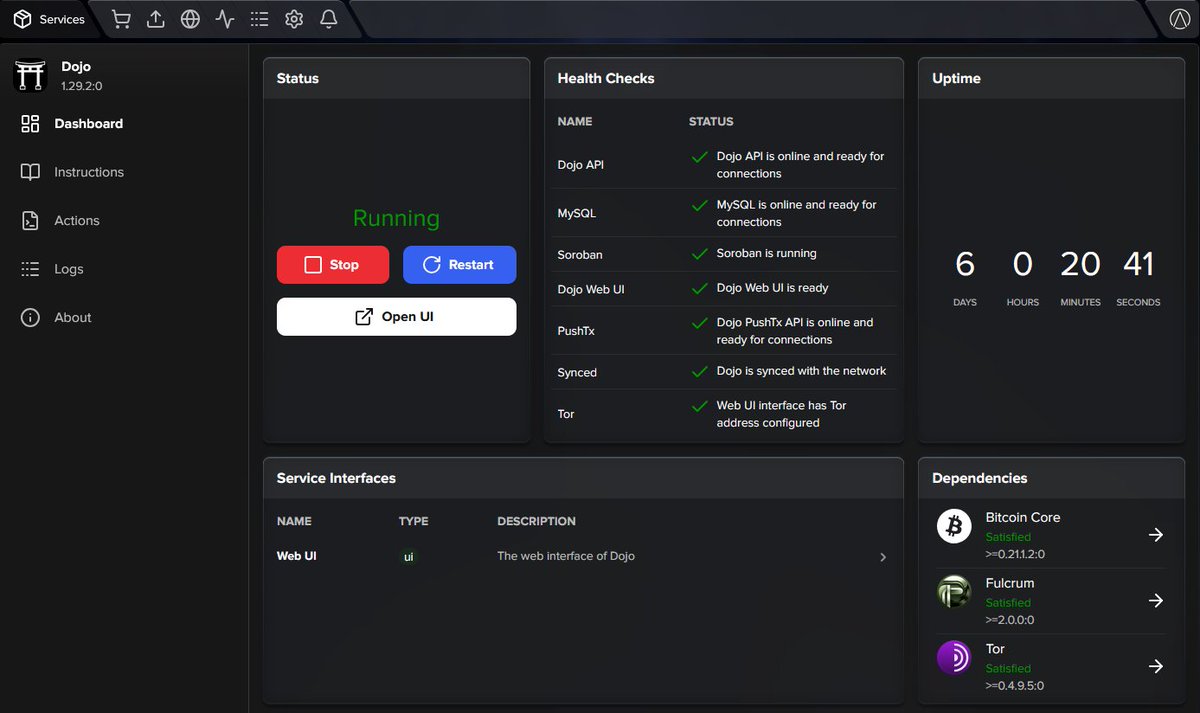Screen dimensions: 1200x713
Task: Click Bitcoin Core version '>=0.21.1.2:0'
Action: coord(1015,554)
